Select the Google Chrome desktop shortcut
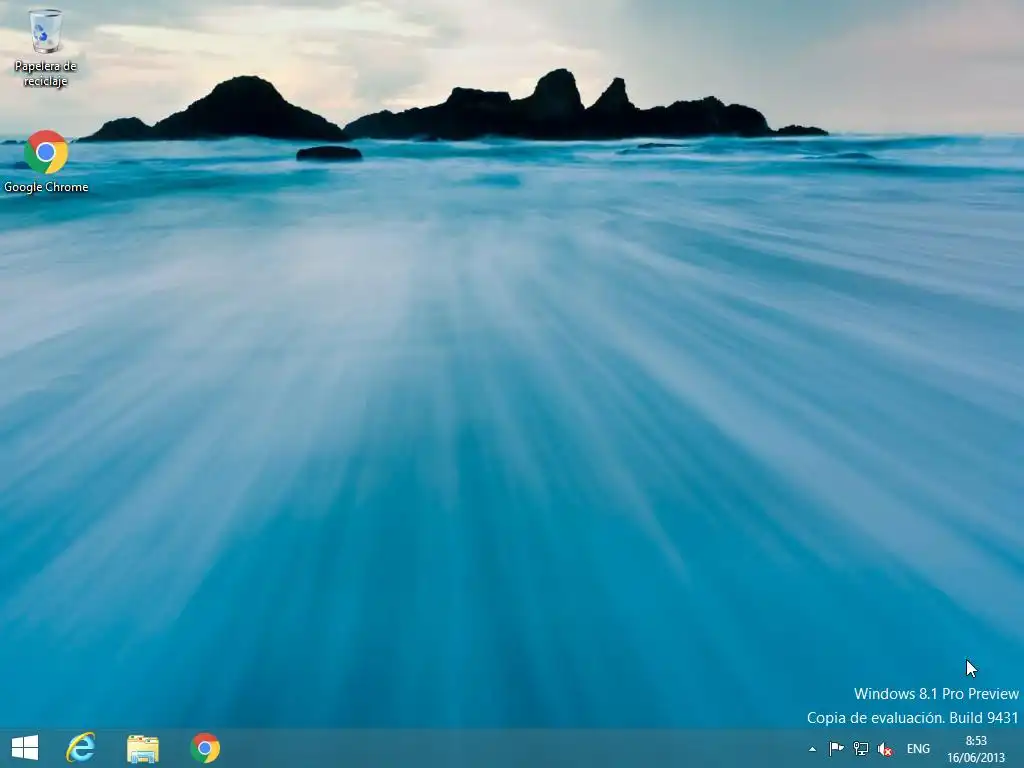The height and width of the screenshot is (768, 1024). tap(46, 162)
